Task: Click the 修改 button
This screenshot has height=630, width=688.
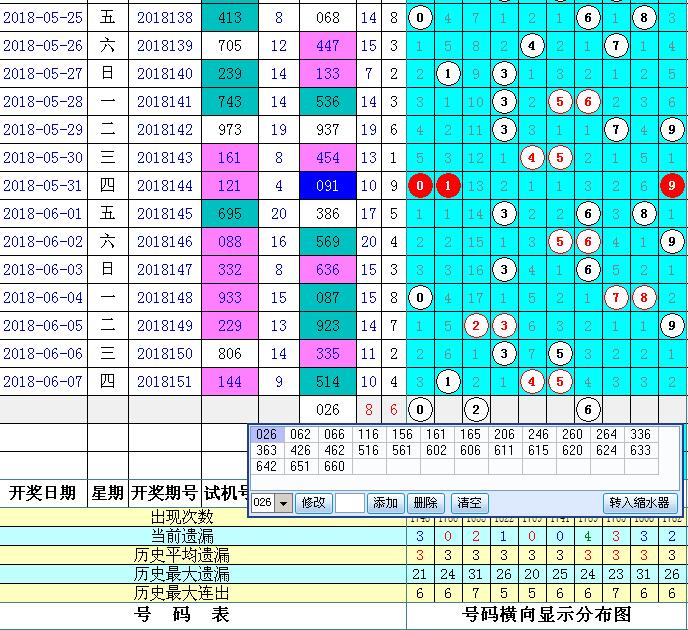Action: [313, 503]
